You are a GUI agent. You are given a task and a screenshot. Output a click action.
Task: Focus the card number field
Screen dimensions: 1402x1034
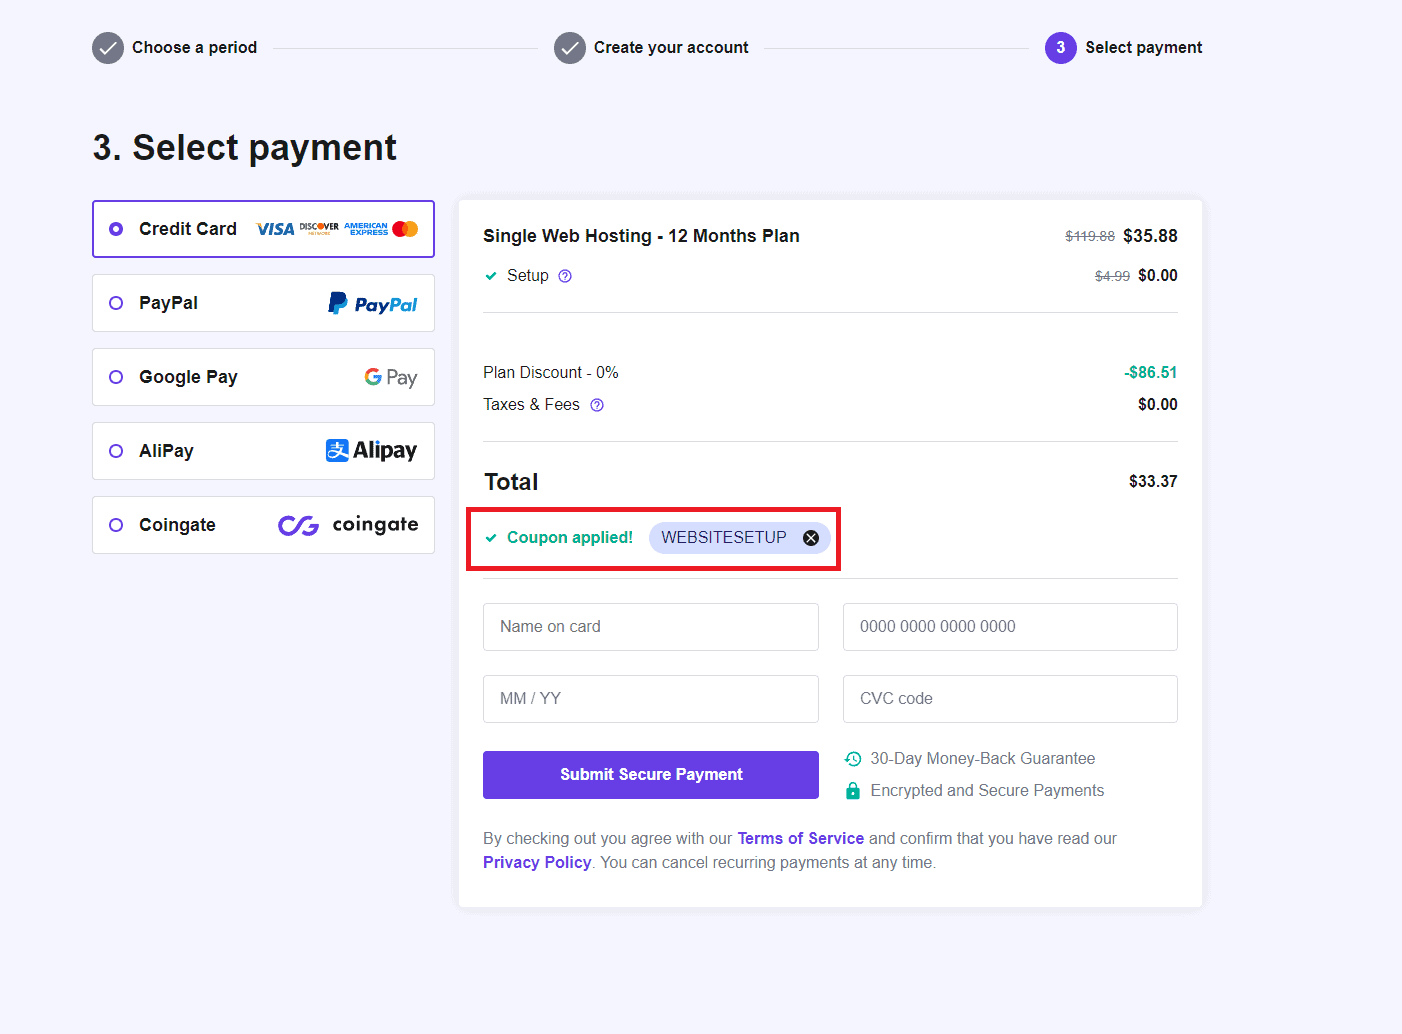pyautogui.click(x=1010, y=627)
